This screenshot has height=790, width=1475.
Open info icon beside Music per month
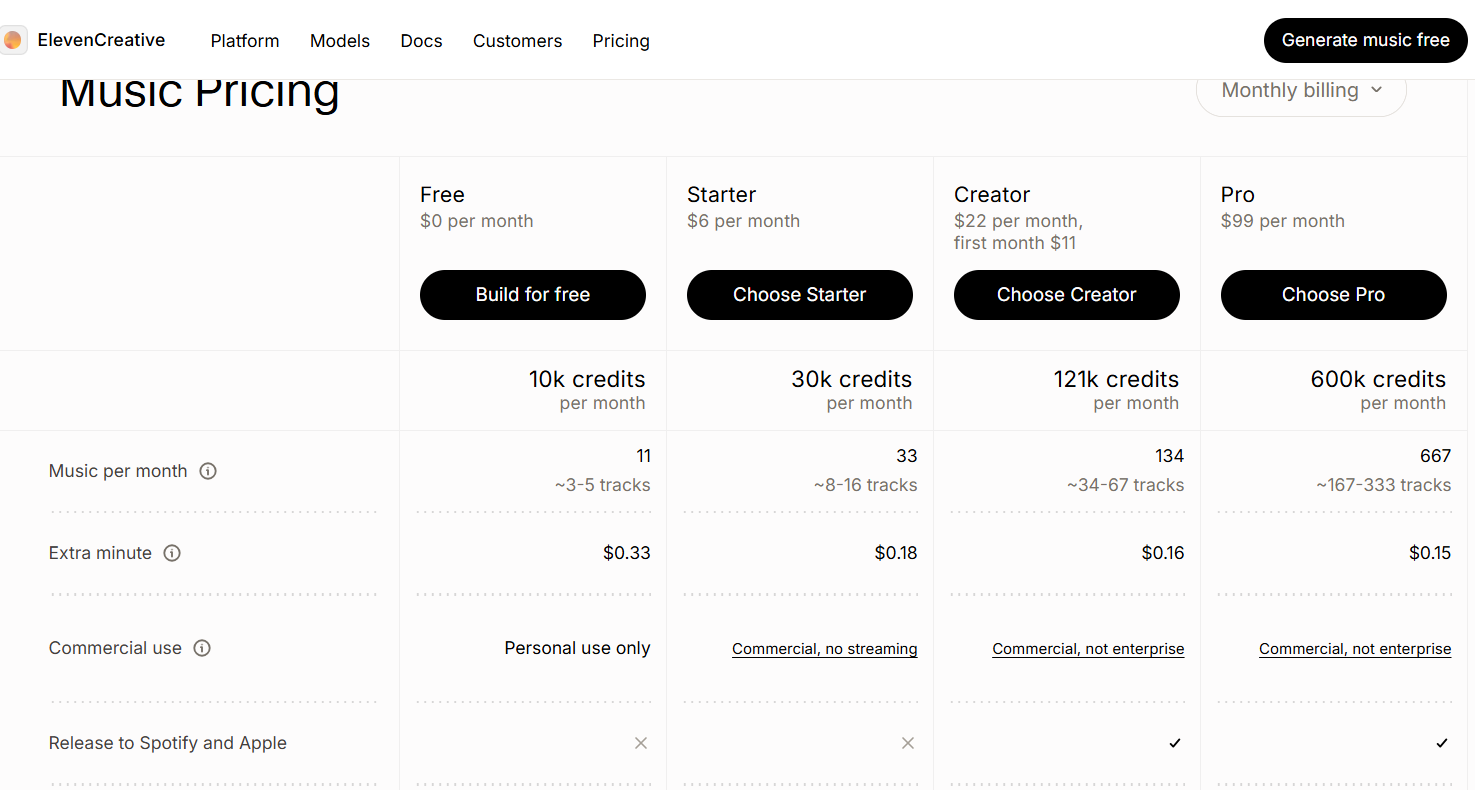[x=208, y=471]
